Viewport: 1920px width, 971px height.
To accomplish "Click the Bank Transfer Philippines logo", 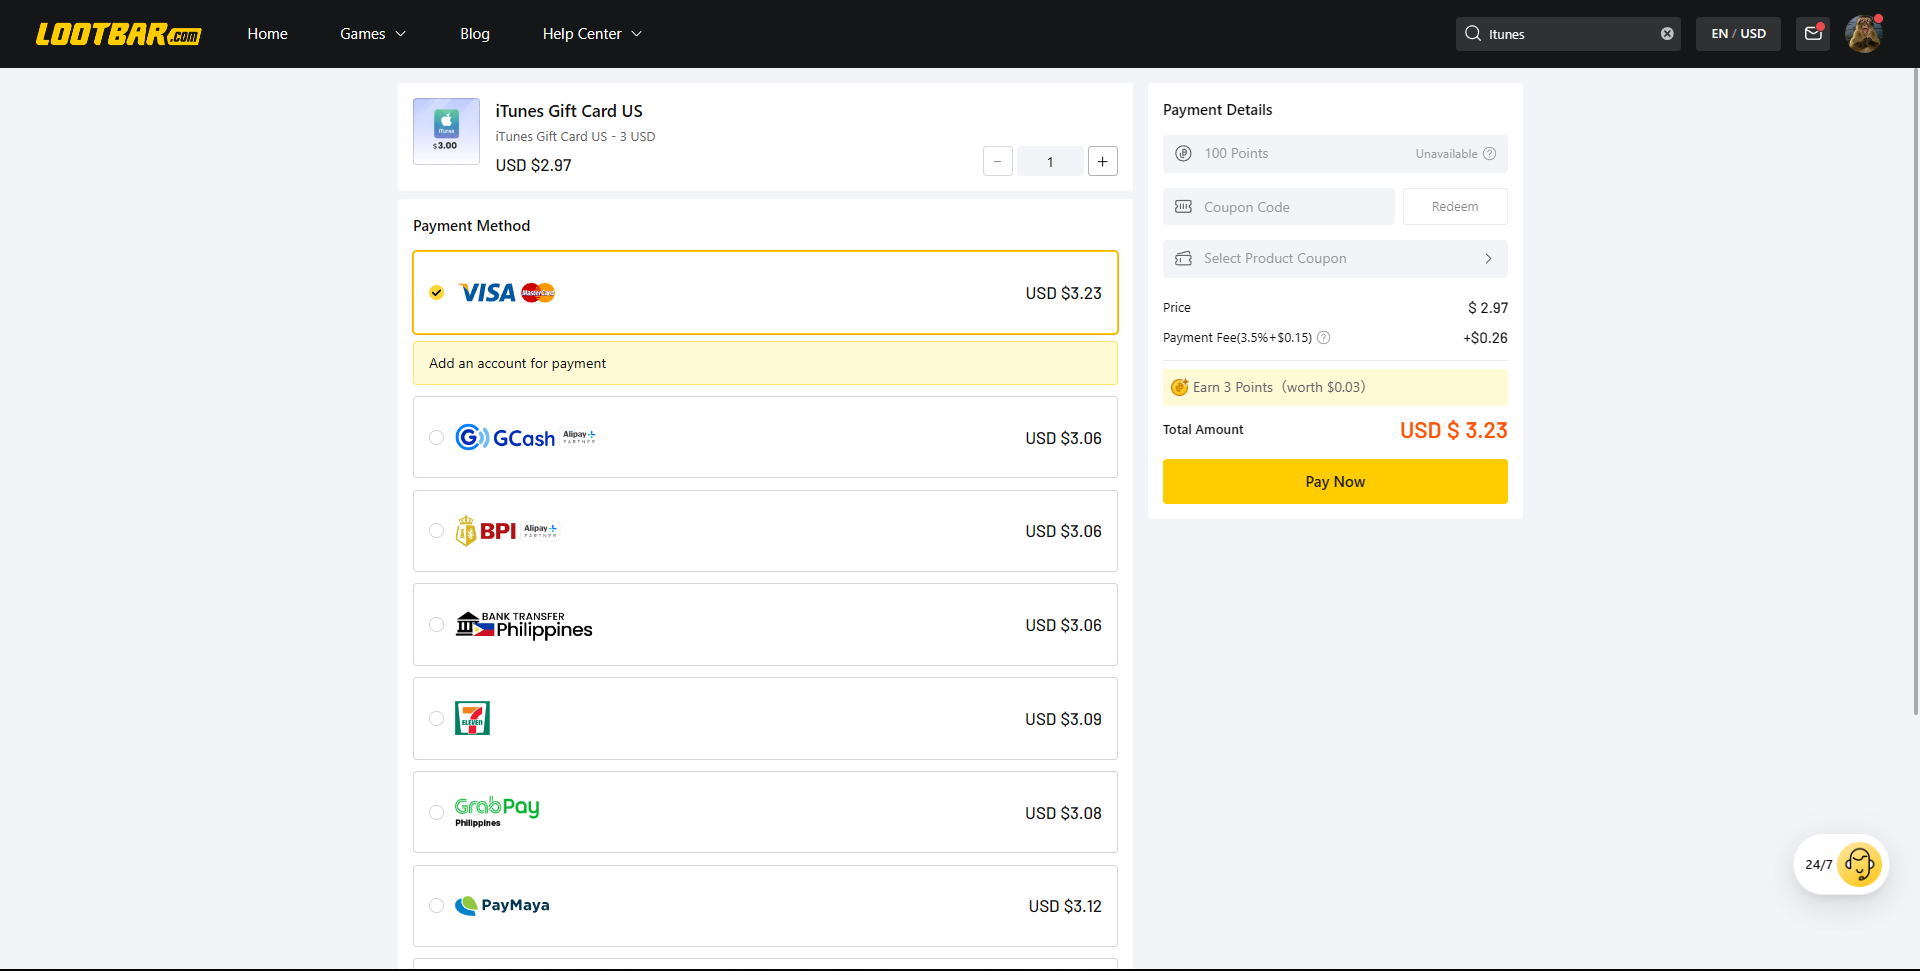I will tap(524, 625).
